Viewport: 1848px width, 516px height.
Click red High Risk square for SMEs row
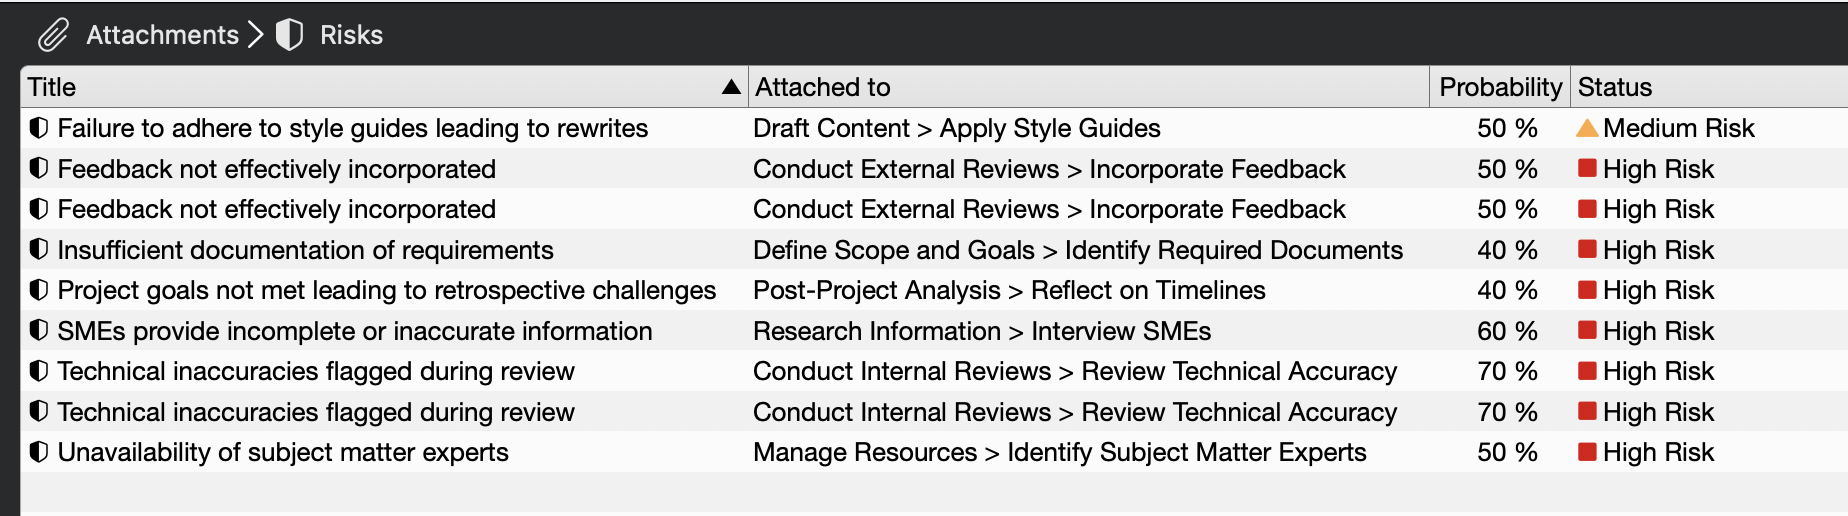(1587, 330)
